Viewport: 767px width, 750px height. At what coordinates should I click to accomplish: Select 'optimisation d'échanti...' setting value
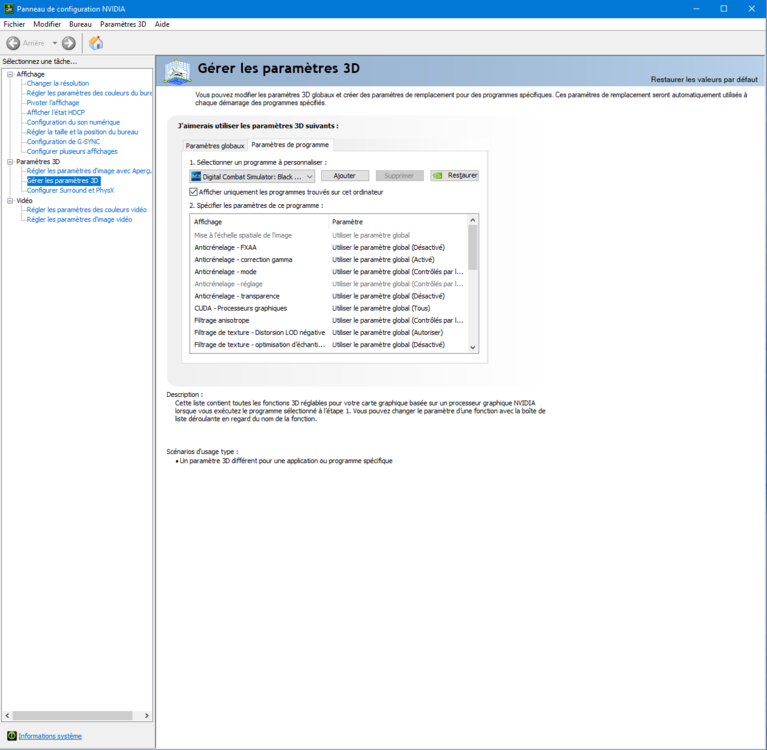[x=388, y=345]
